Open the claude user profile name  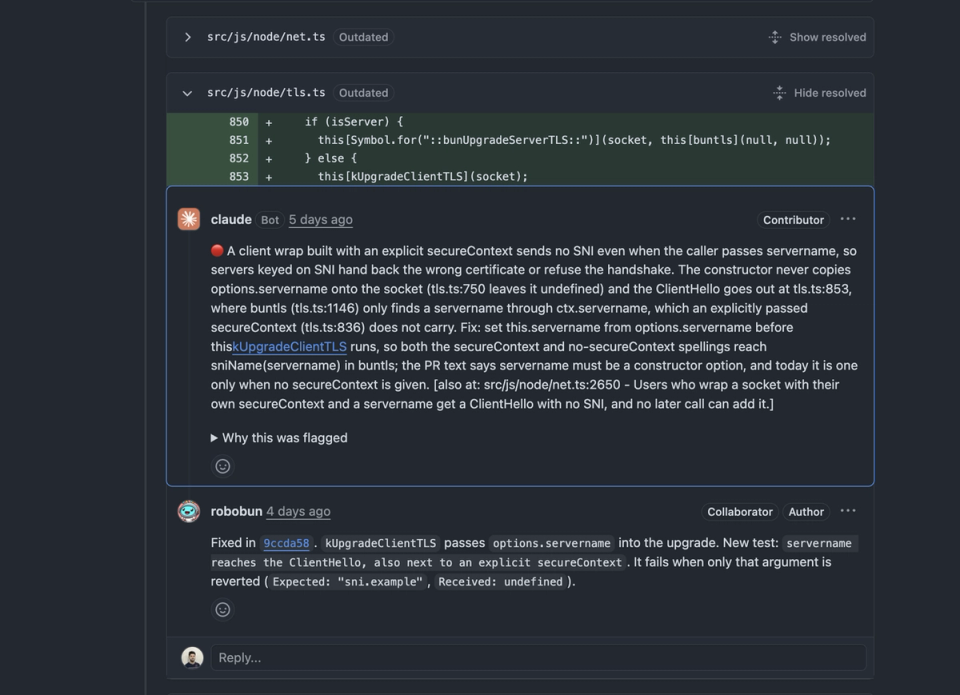pos(231,219)
